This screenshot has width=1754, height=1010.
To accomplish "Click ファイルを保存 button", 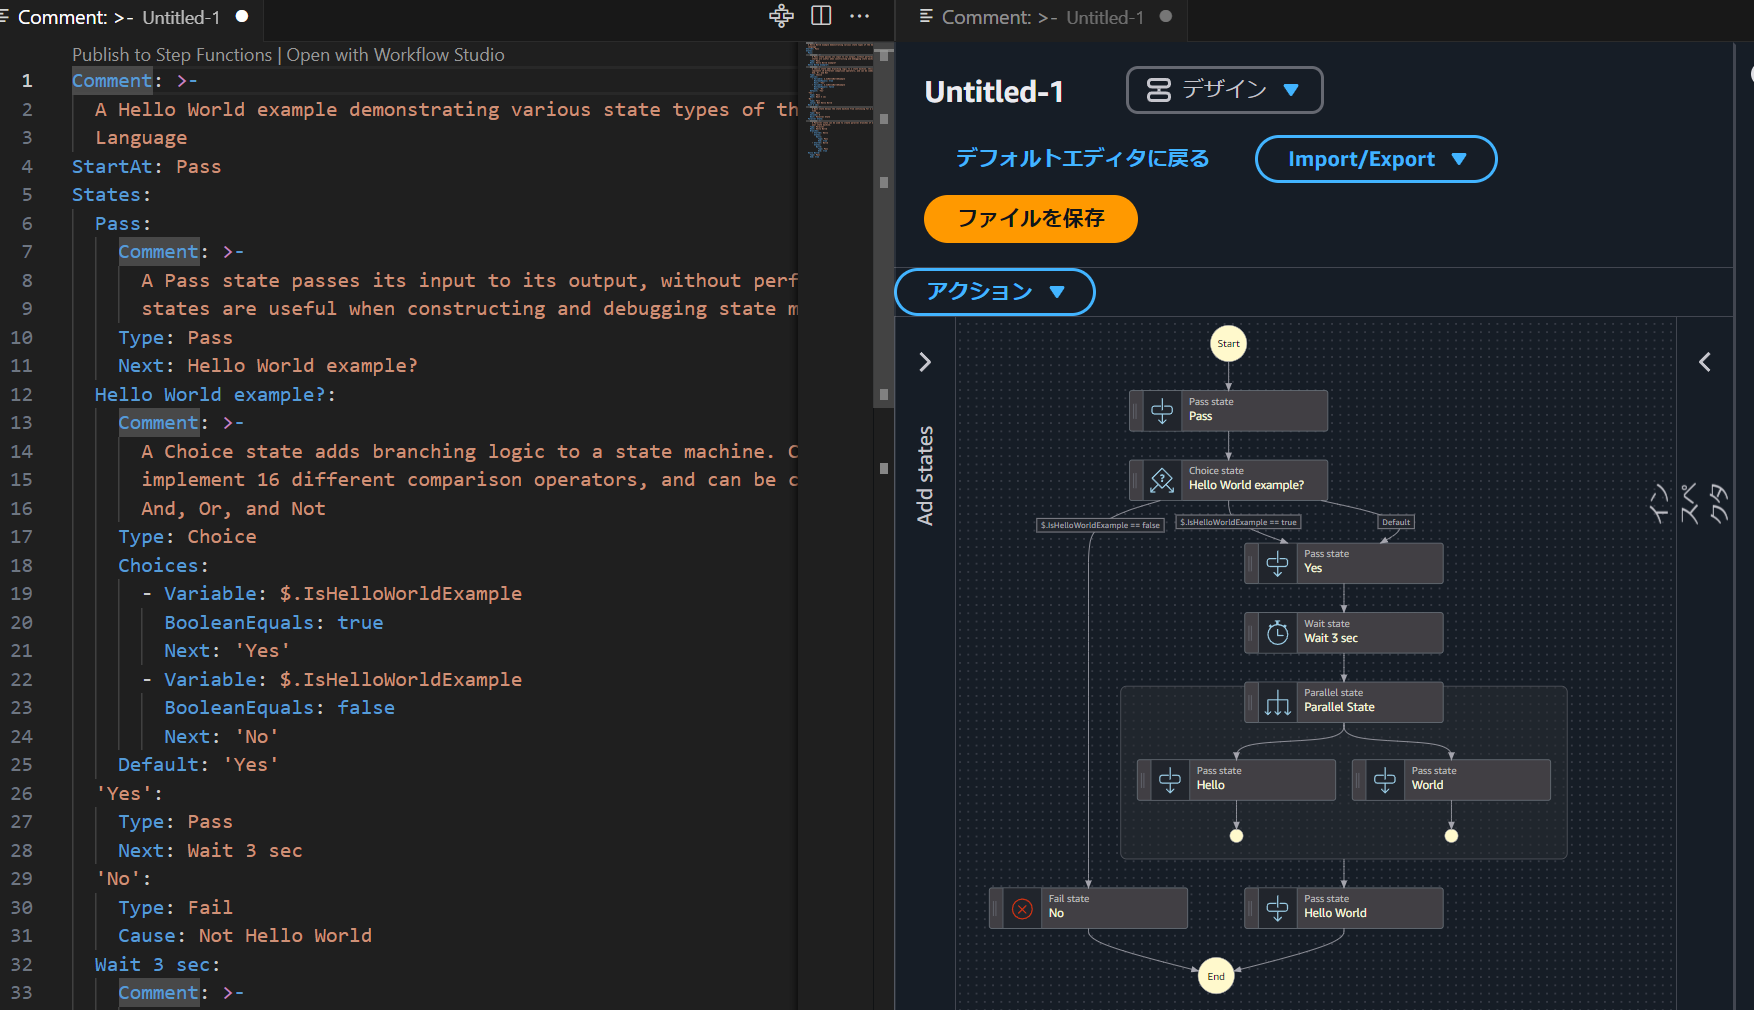I will pos(1031,219).
